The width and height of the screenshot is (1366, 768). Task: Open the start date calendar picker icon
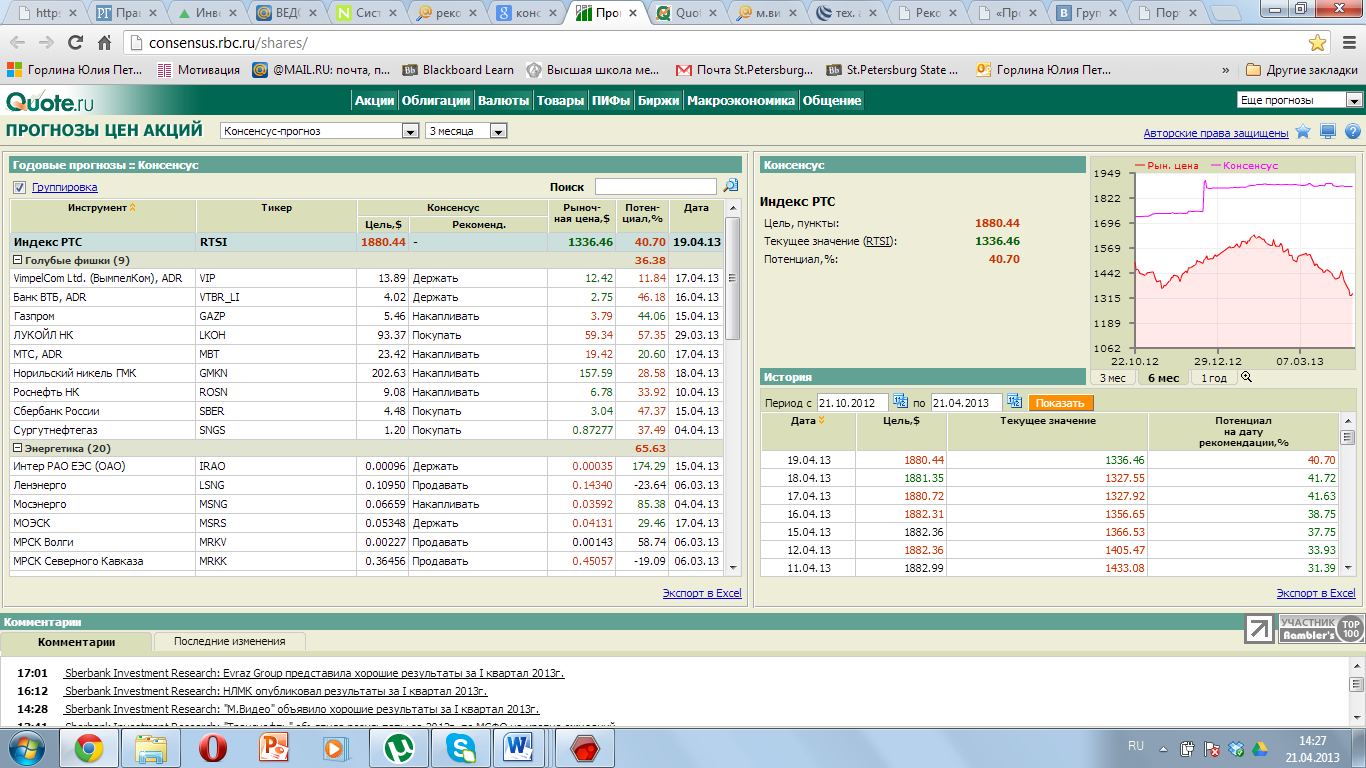pyautogui.click(x=900, y=402)
